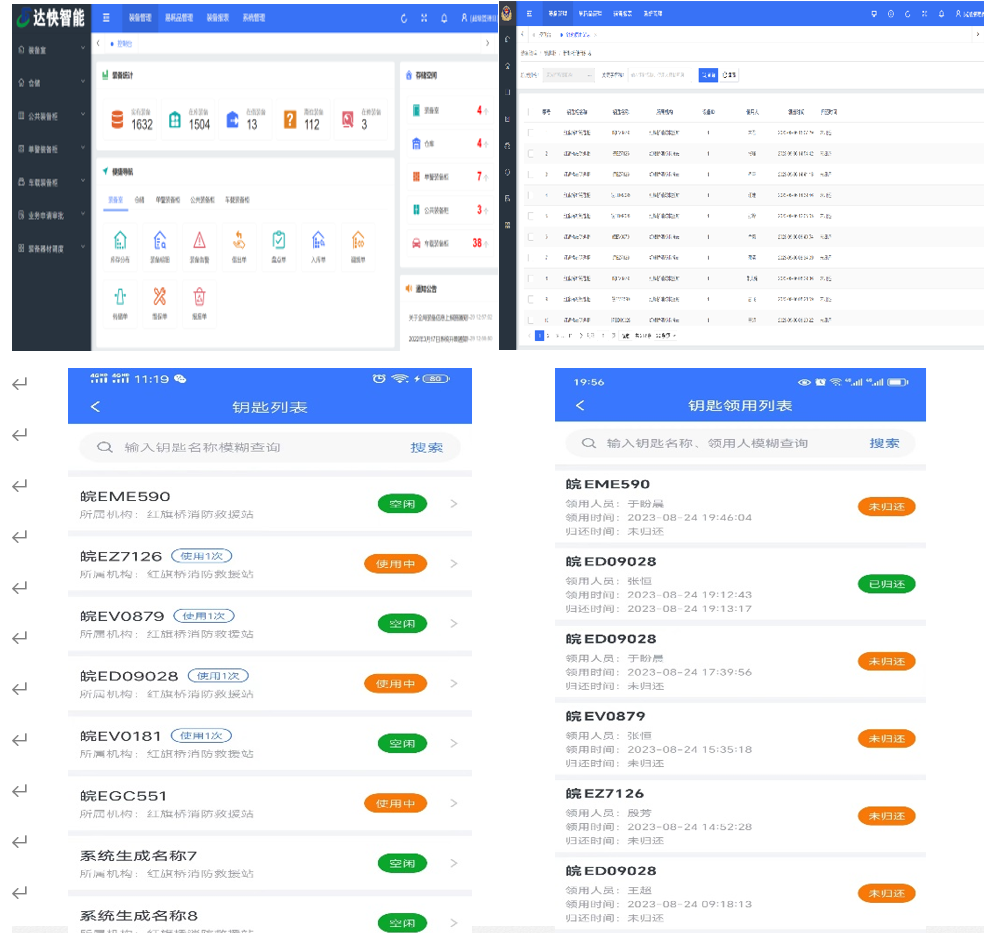984x933 pixels.
Task: Tap 搜索 in the 钥匙列表 screen
Action: click(x=427, y=448)
